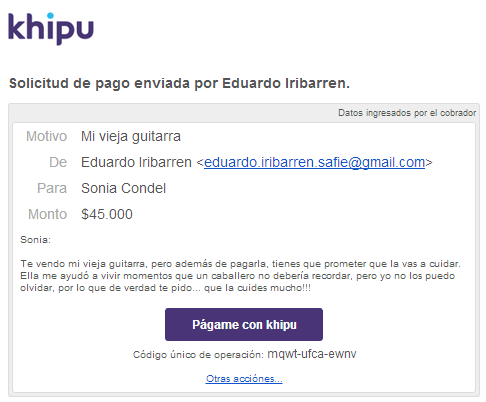Click the Págame con khipu button
Screen dimensions: 486x402
tap(244, 324)
